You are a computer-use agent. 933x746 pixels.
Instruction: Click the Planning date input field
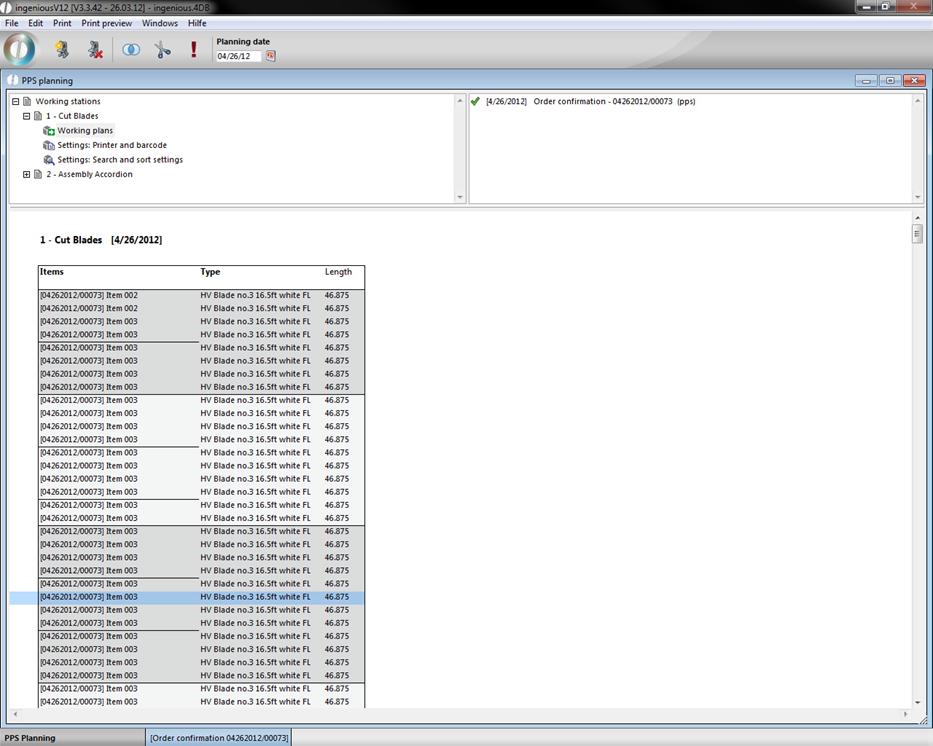238,56
